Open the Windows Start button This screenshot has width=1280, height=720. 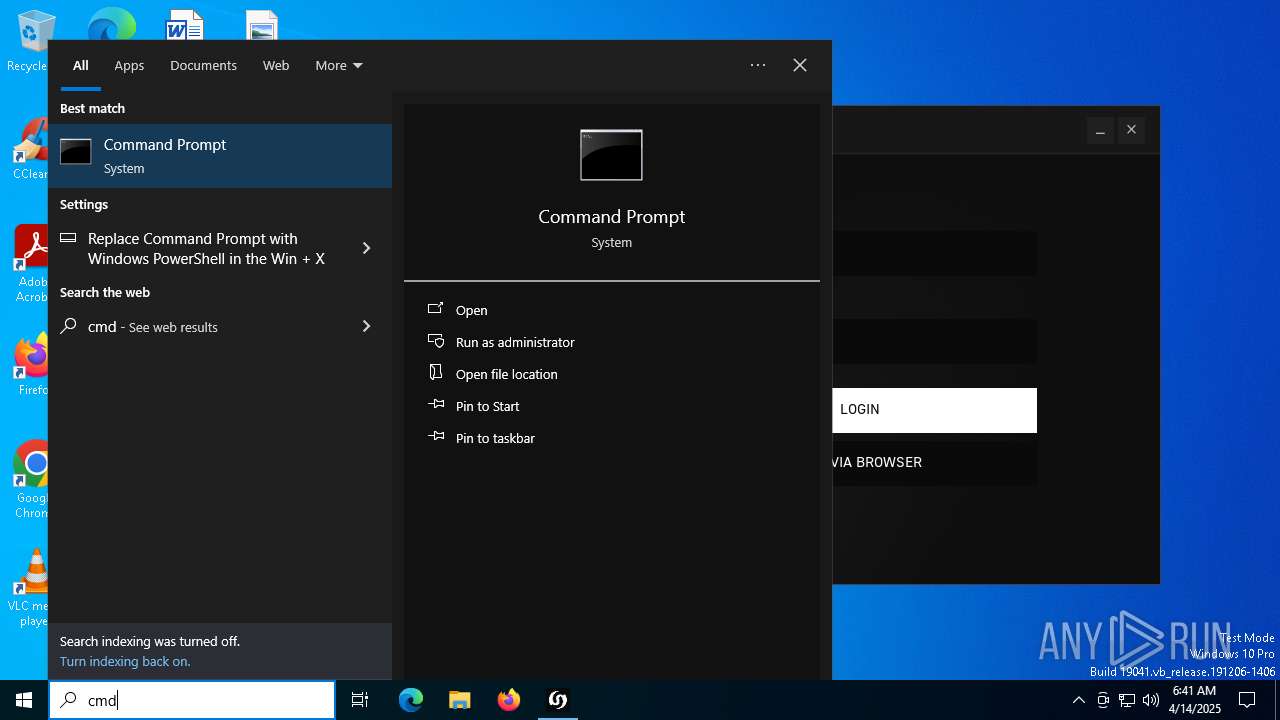pos(24,700)
